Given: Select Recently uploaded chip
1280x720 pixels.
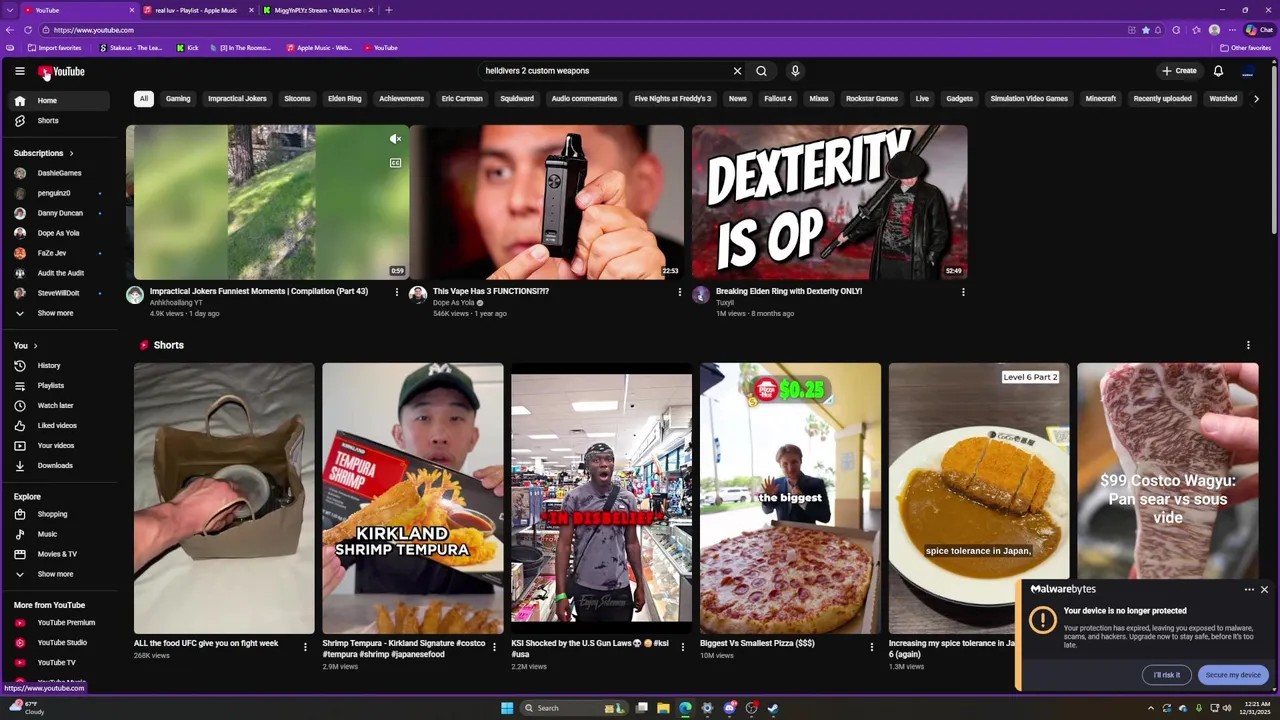Looking at the screenshot, I should (x=1162, y=98).
